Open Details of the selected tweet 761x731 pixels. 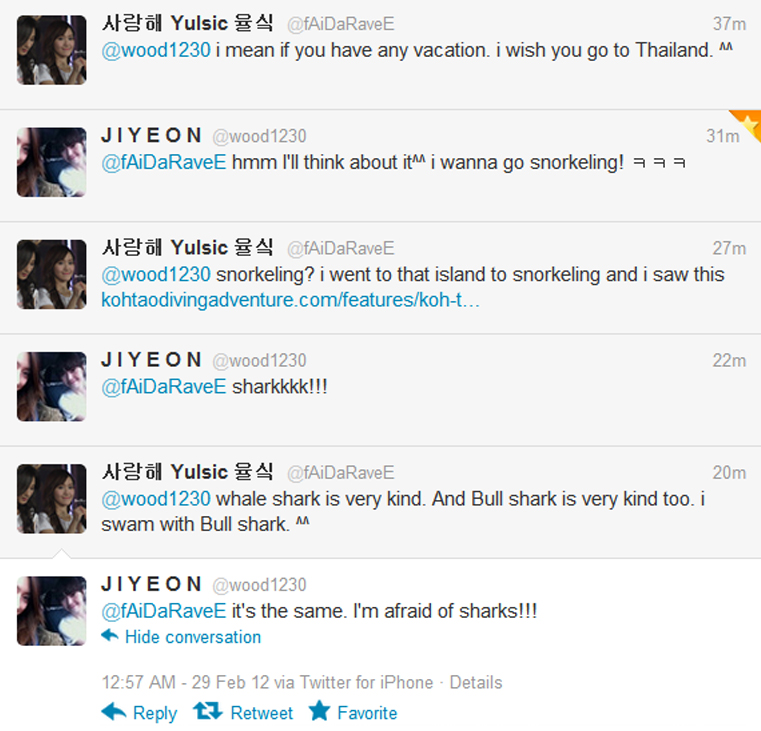(x=476, y=682)
